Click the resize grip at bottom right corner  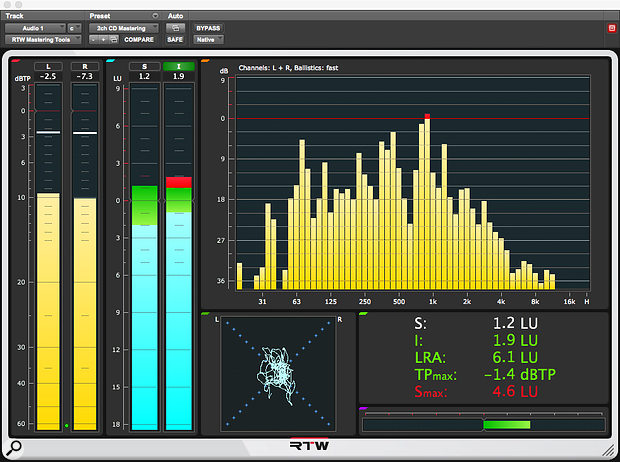click(x=608, y=450)
